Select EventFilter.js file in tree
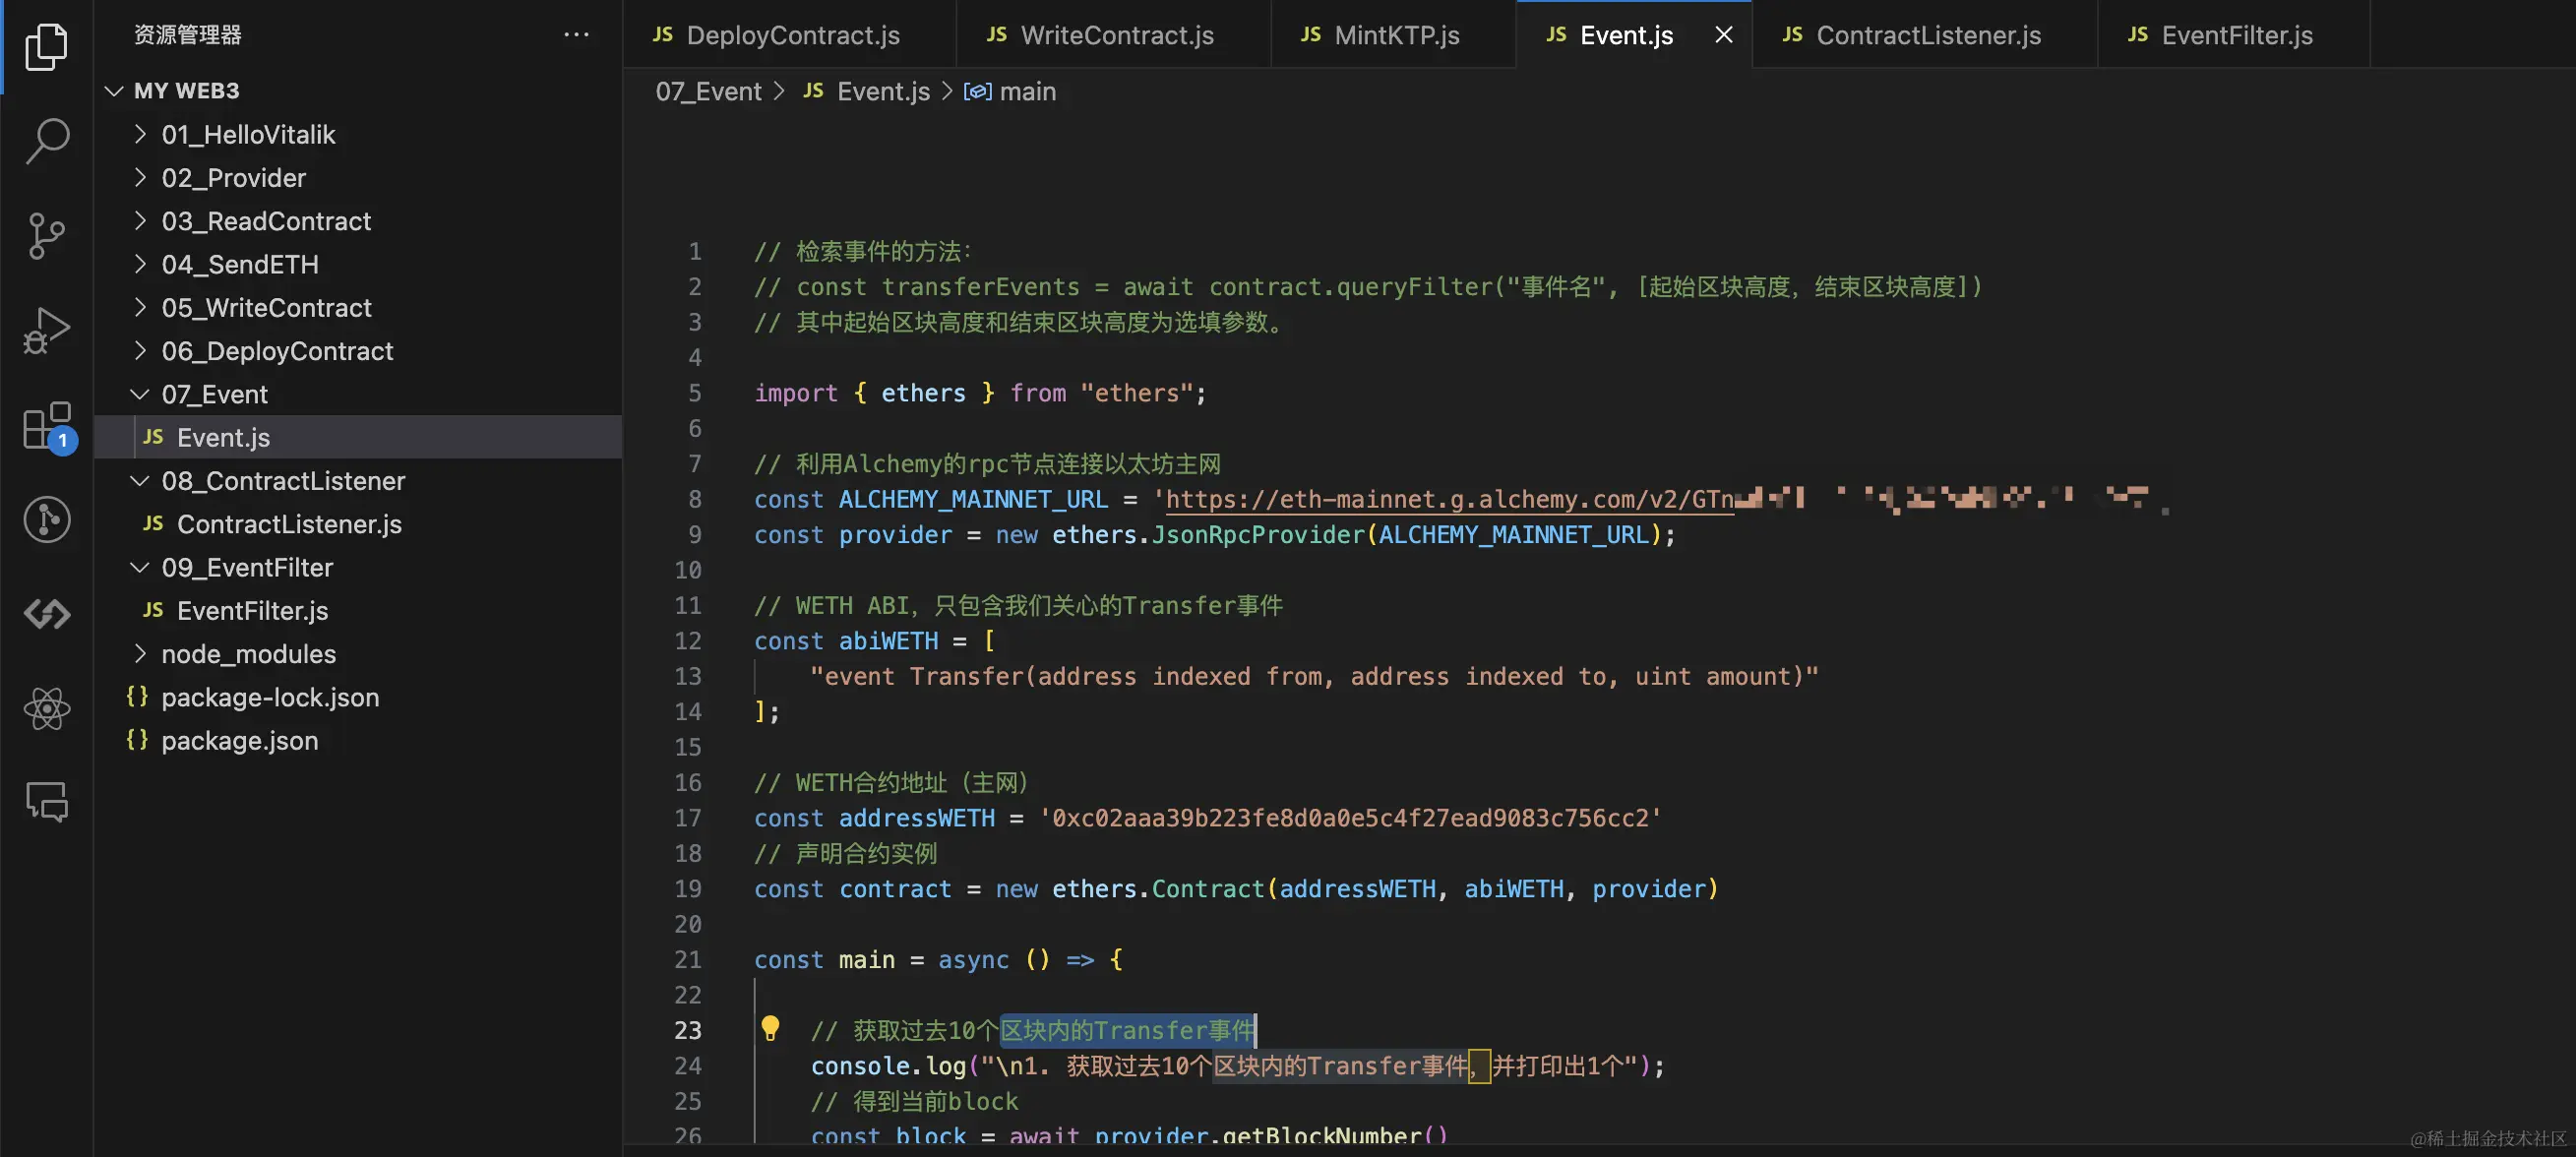2576x1157 pixels. point(252,610)
